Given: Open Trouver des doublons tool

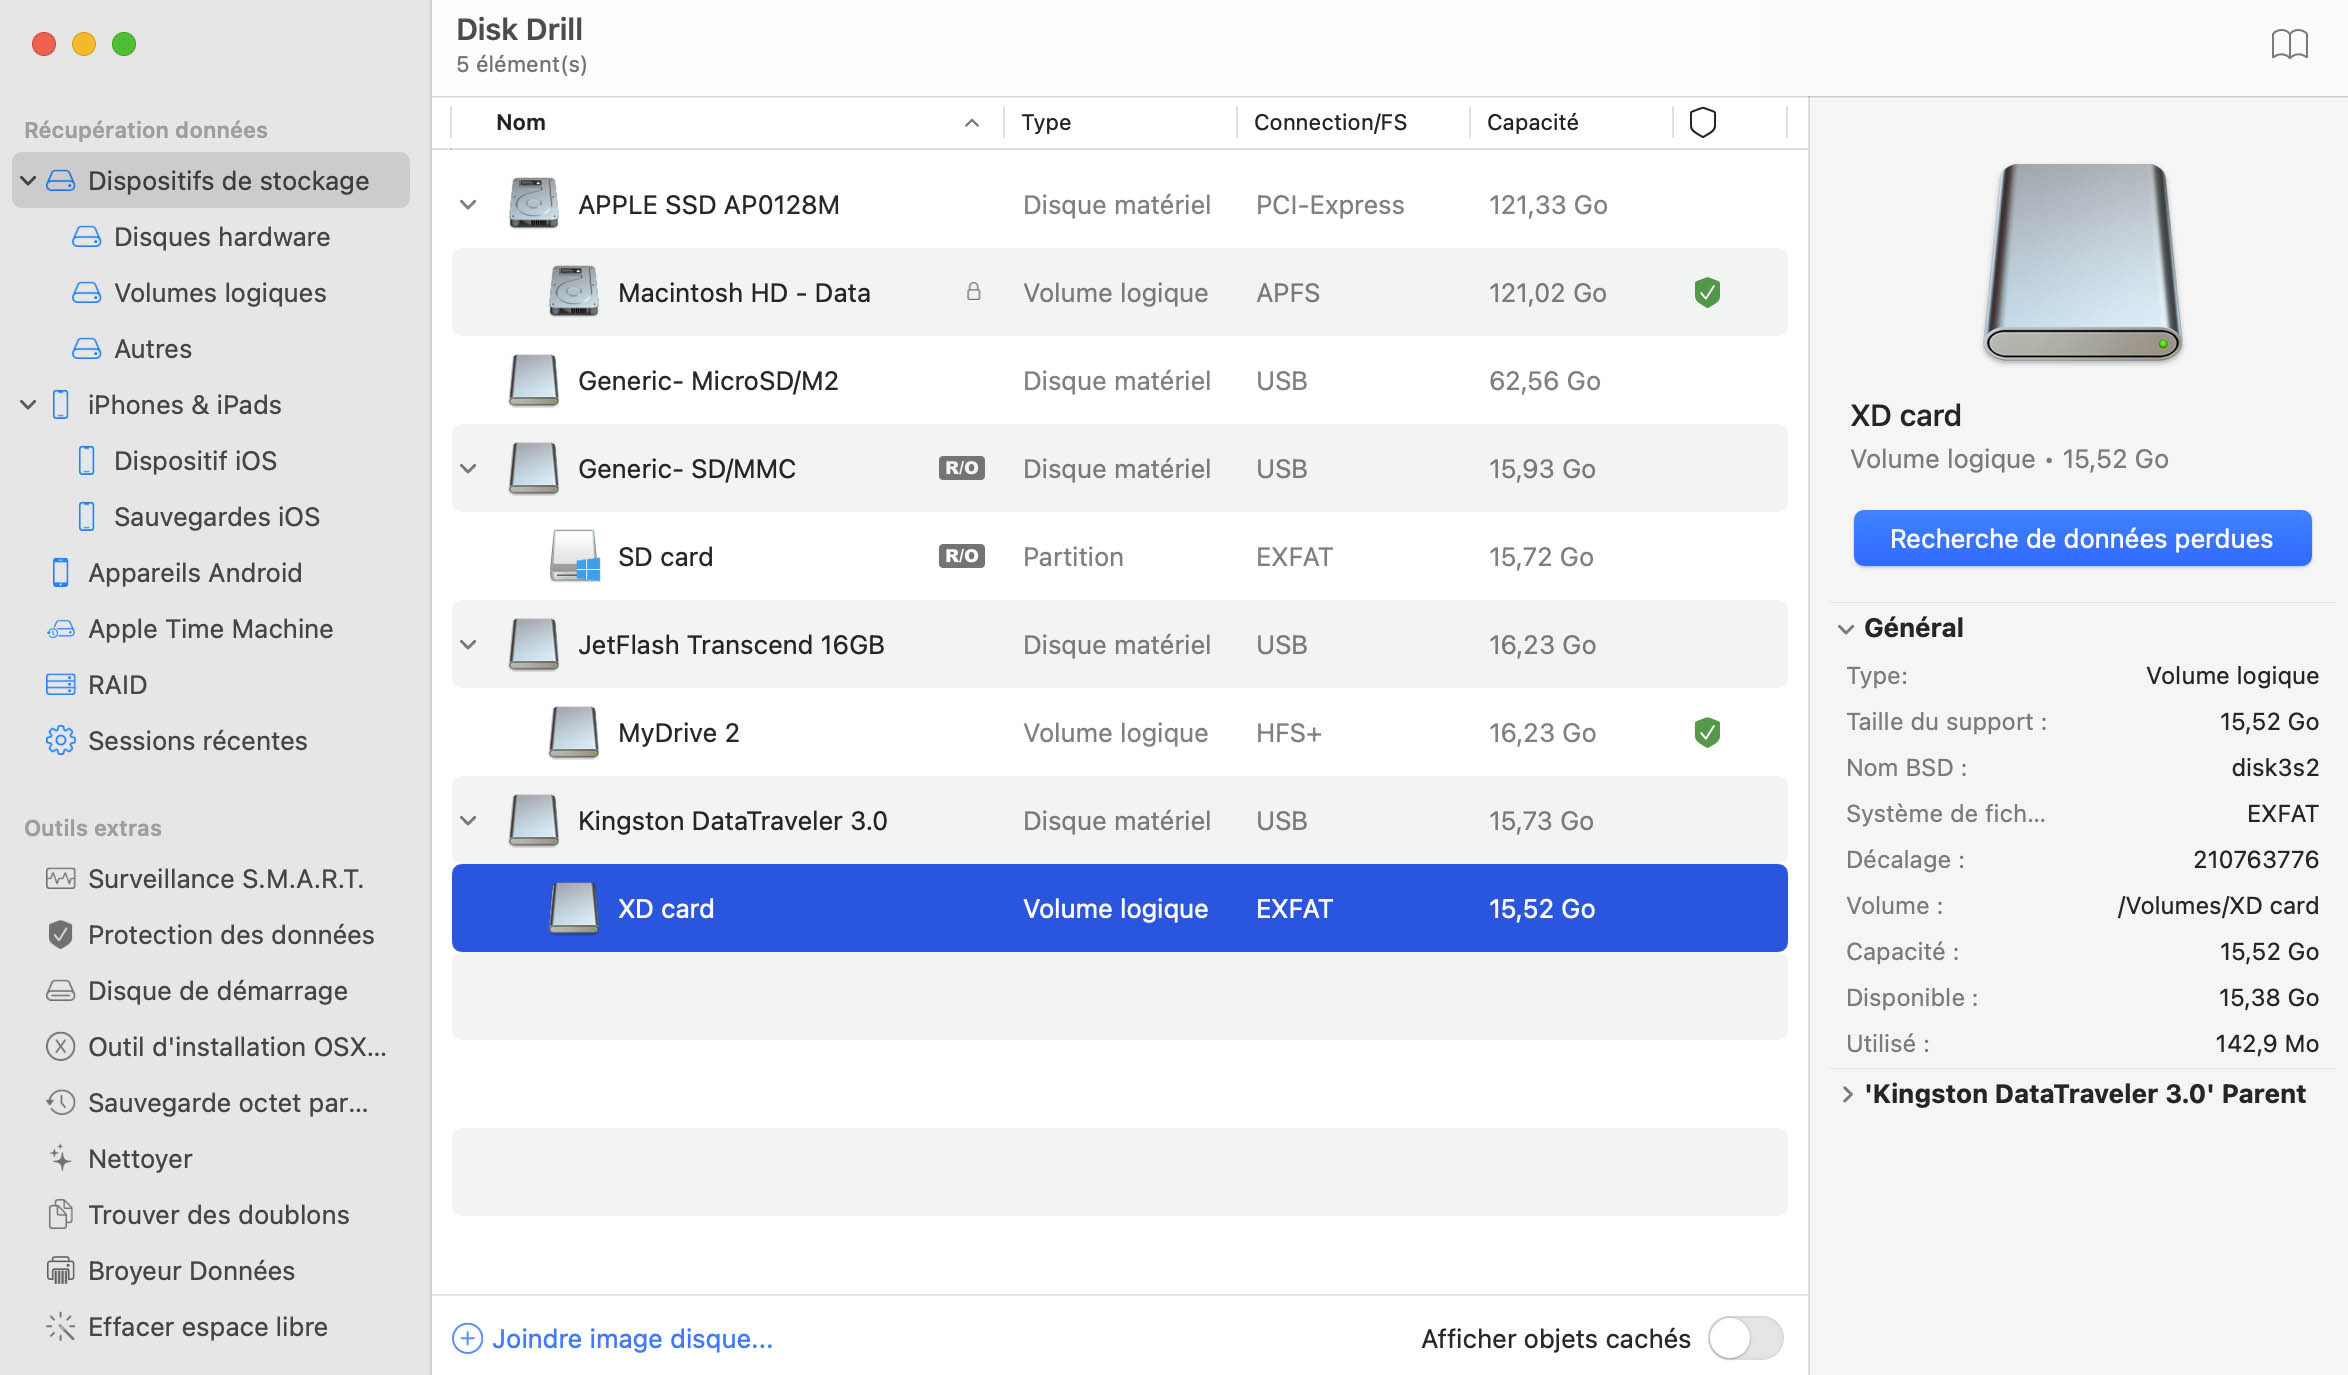Looking at the screenshot, I should click(218, 1215).
